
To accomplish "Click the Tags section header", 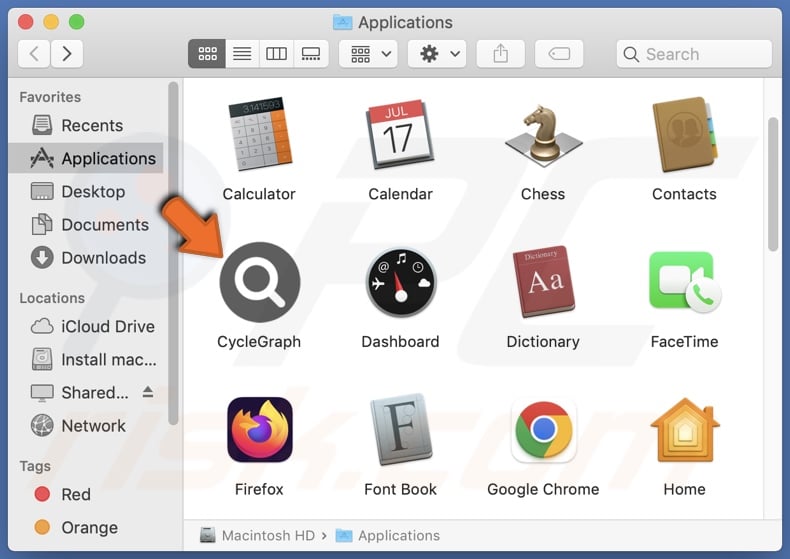I will point(35,466).
